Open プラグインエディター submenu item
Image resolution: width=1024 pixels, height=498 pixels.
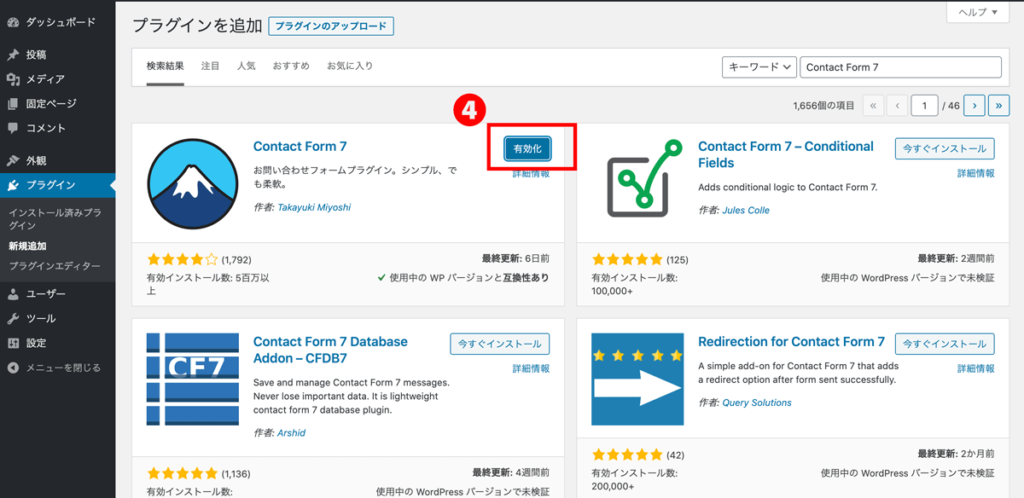(55, 266)
